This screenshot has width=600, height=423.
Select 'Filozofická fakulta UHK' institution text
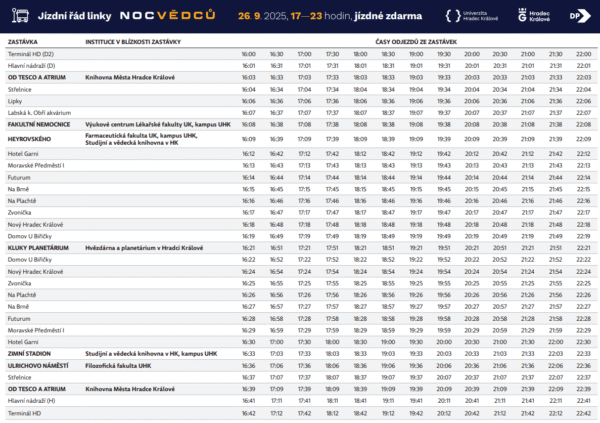(118, 366)
